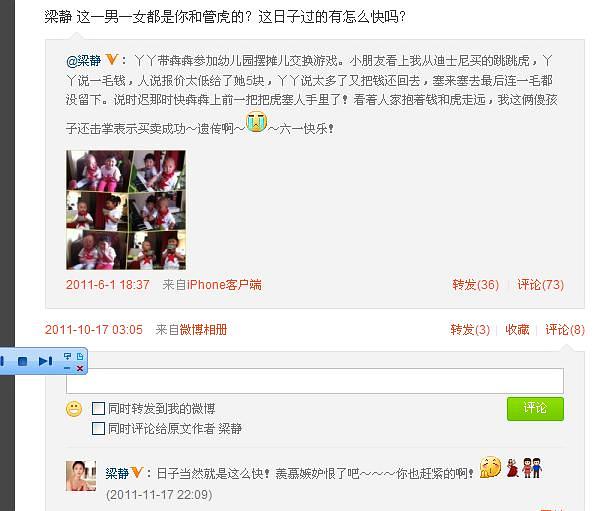Open 评论(73) on the original post
The height and width of the screenshot is (511, 603).
540,285
